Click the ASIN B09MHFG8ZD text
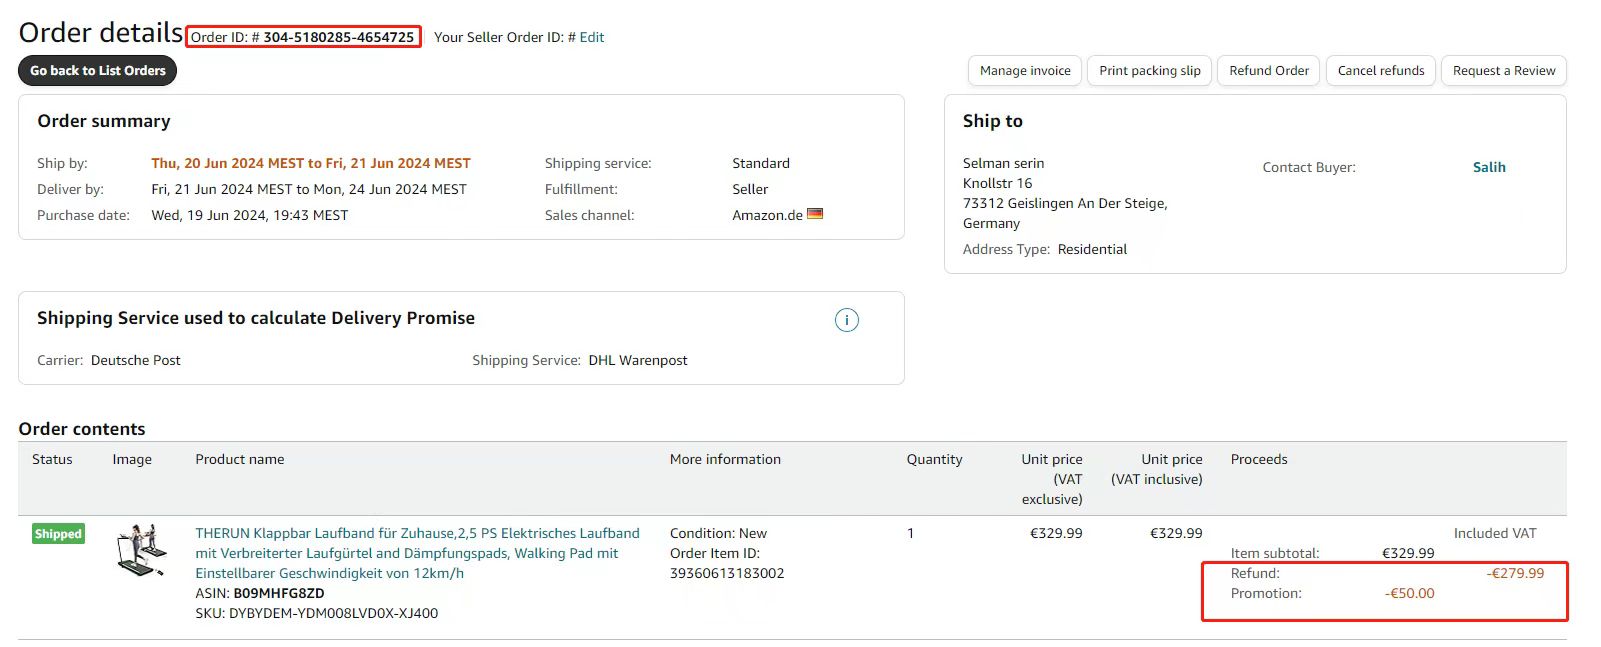Image resolution: width=1601 pixels, height=647 pixels. pos(278,593)
